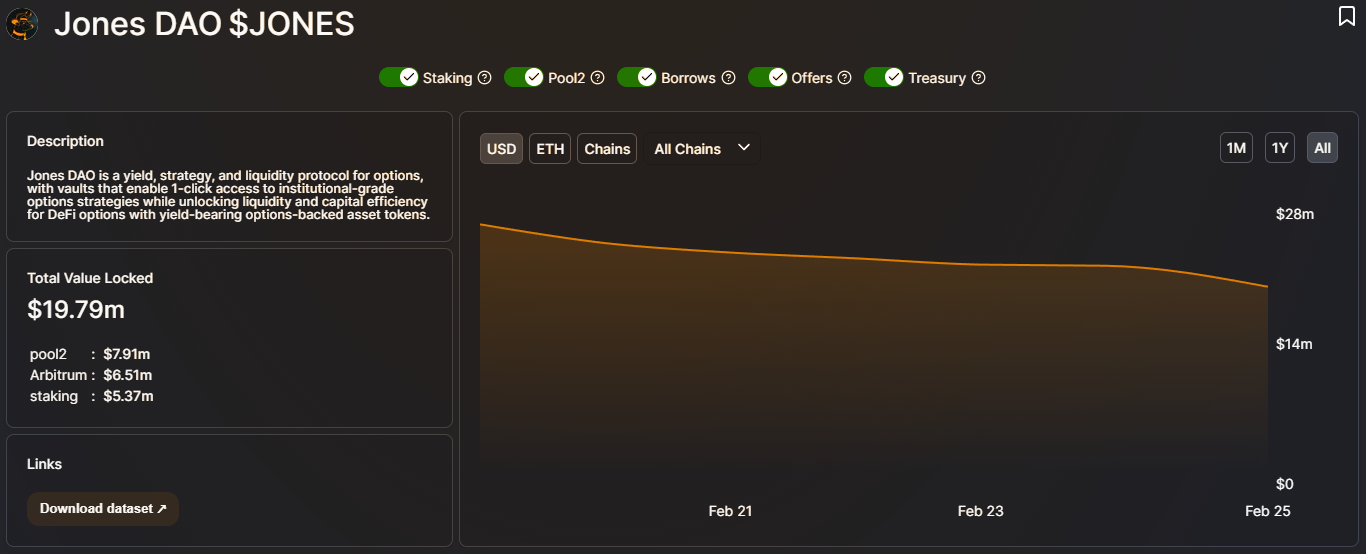Switch chart denomination to ETH
Viewport: 1366px width, 554px height.
point(550,148)
